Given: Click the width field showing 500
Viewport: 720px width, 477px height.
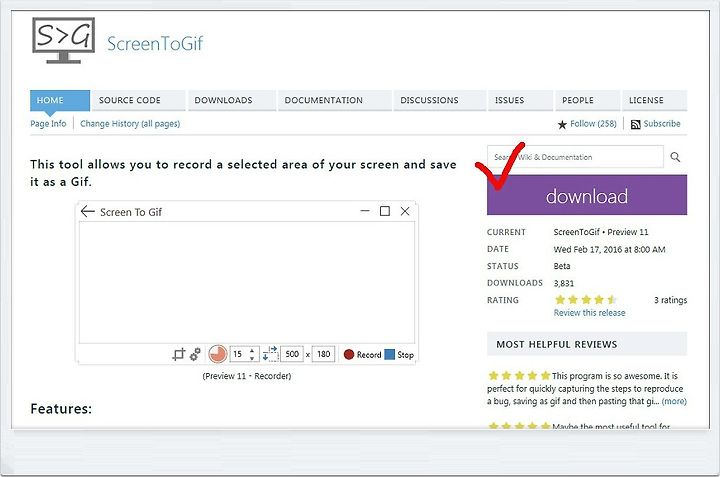Looking at the screenshot, I should pos(292,354).
